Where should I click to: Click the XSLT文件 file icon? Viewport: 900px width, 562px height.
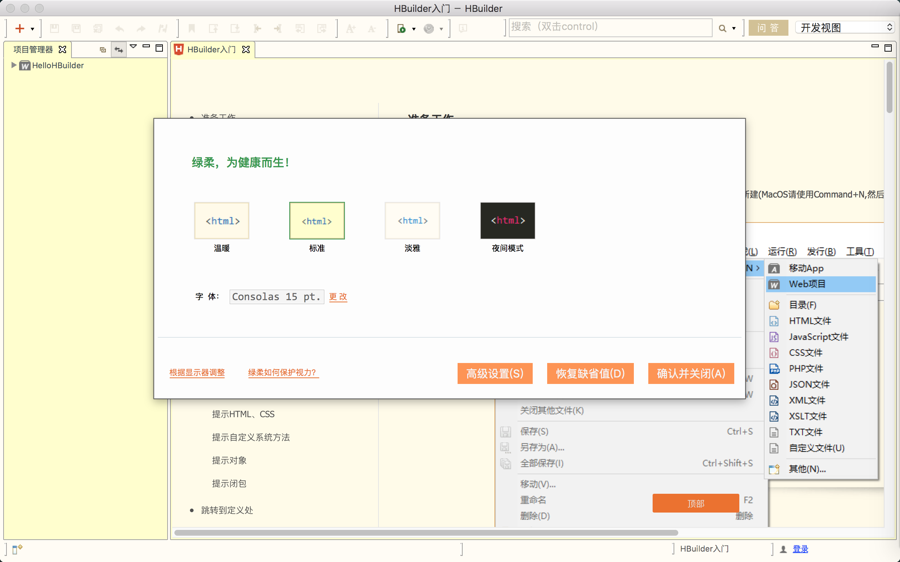point(774,416)
